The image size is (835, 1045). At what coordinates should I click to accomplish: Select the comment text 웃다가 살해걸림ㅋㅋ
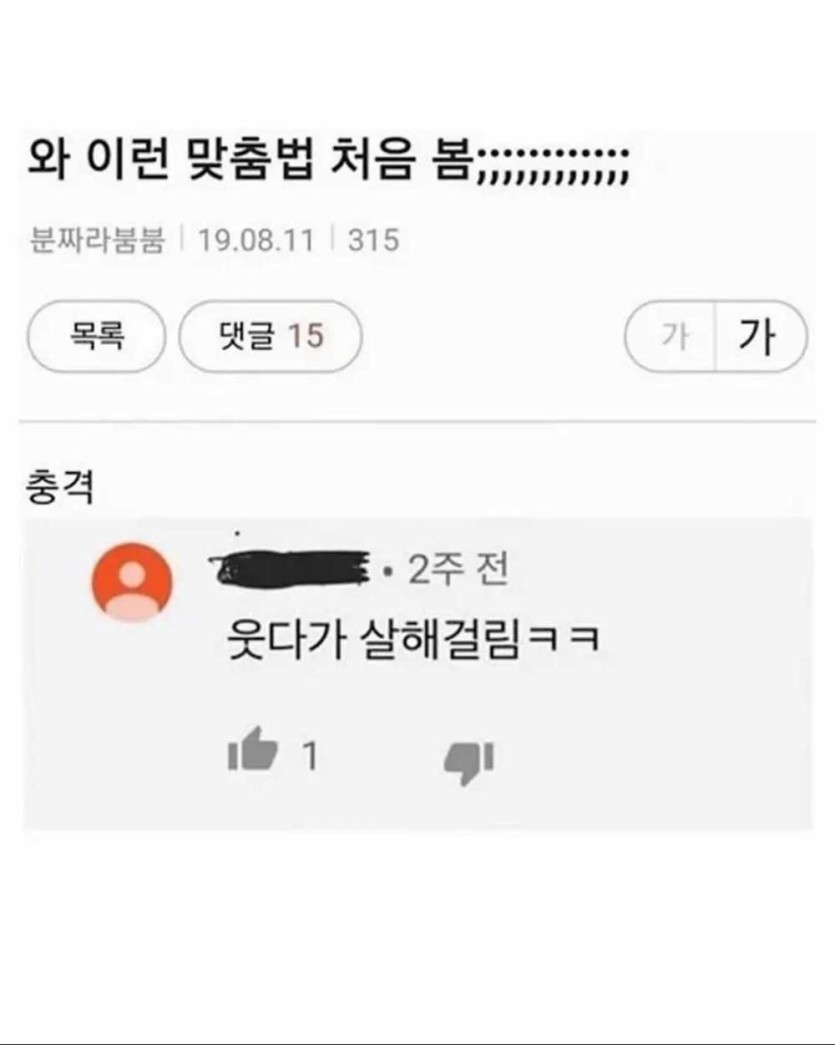(413, 638)
